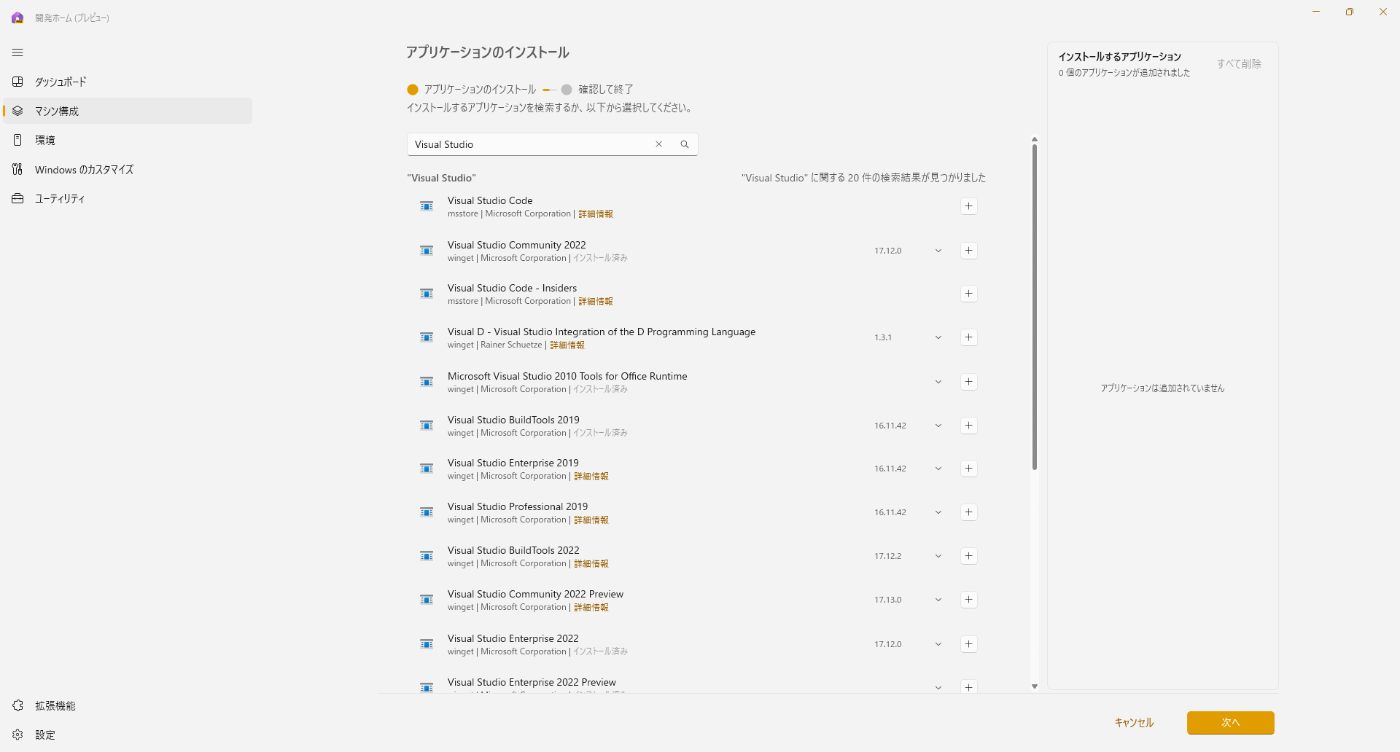The image size is (1400, 752).
Task: Open version dropdown for Professional 2019
Action: point(938,512)
